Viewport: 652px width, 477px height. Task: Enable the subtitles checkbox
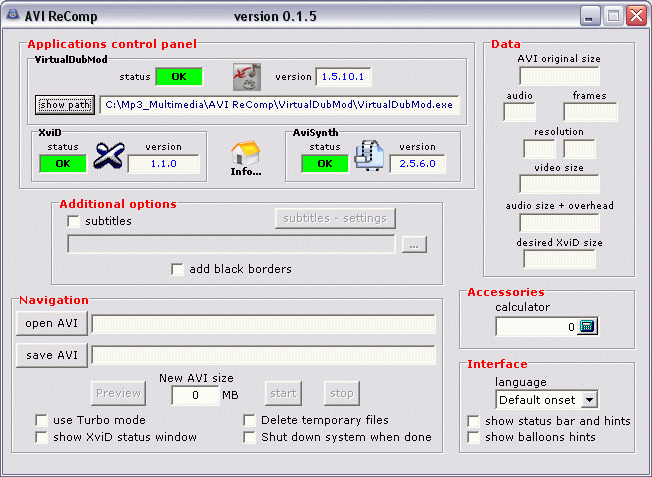[74, 221]
